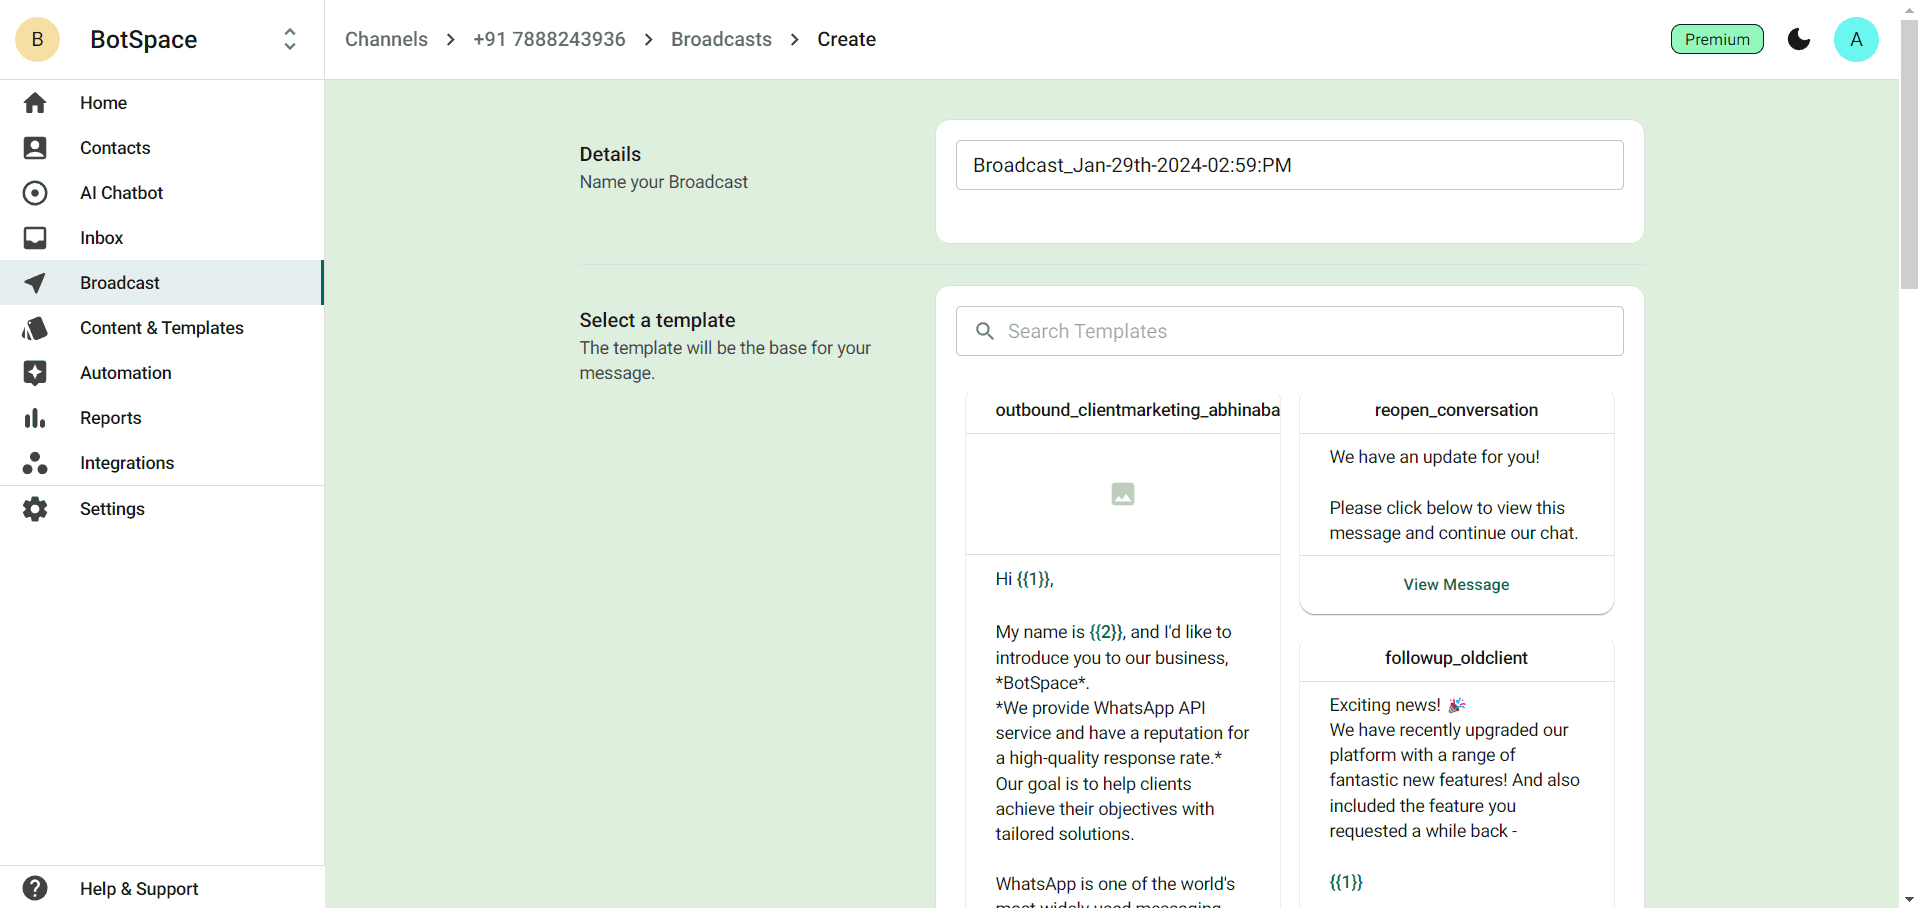Screen dimensions: 1920x908
Task: Select Broadcast menu item
Action: 162,283
